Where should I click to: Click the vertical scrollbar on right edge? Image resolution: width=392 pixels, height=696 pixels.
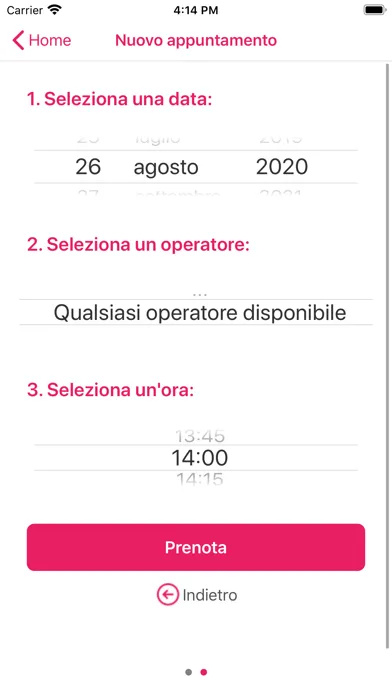[387, 356]
